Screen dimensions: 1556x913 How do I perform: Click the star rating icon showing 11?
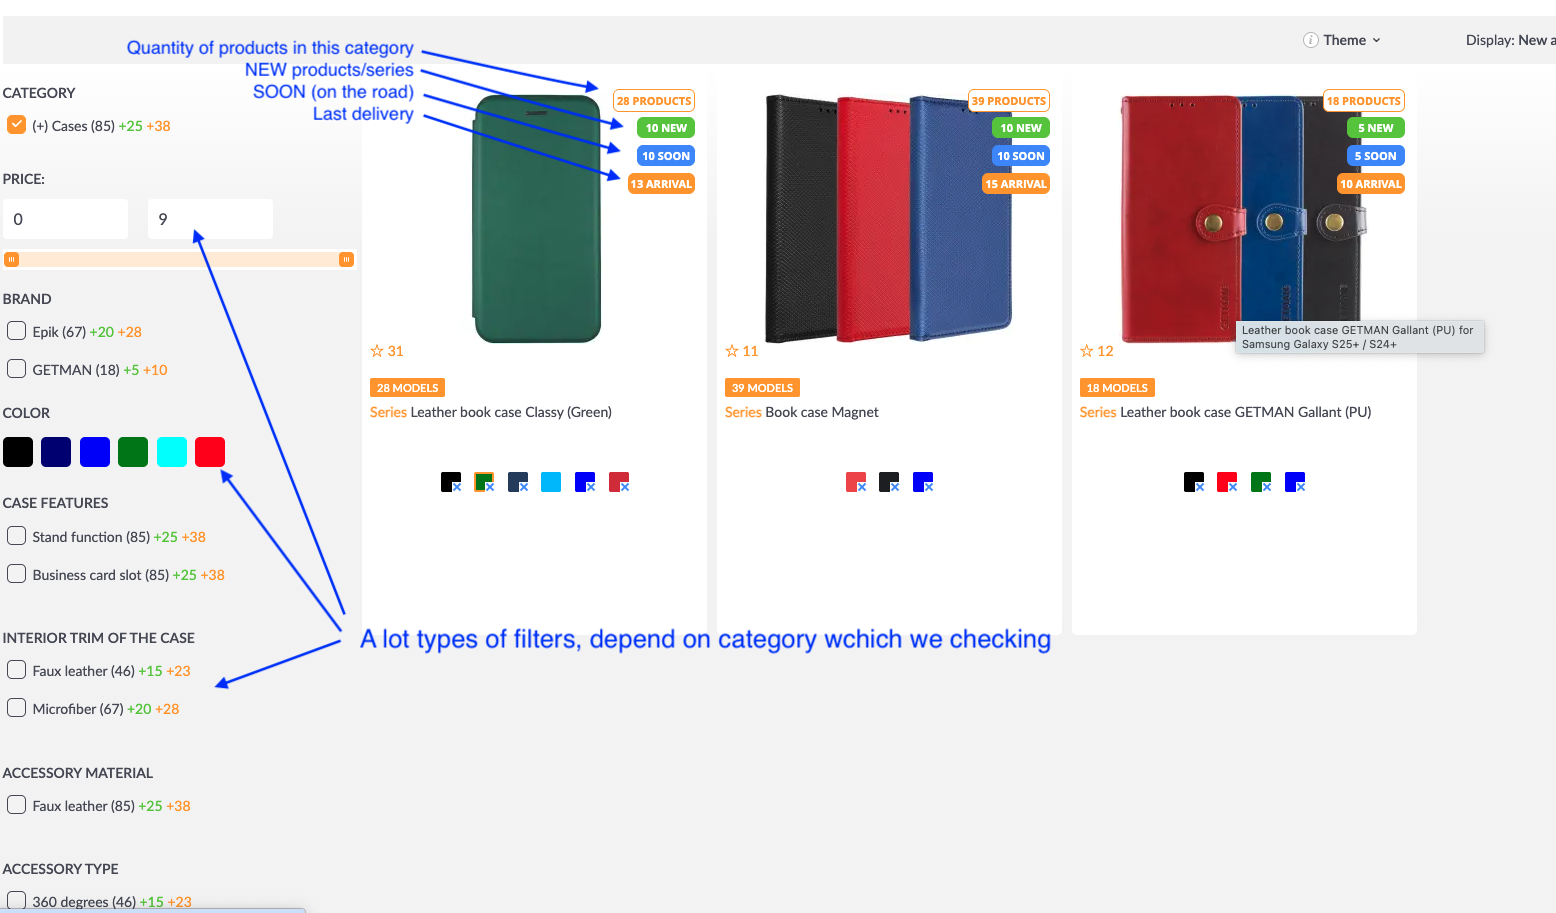(732, 351)
